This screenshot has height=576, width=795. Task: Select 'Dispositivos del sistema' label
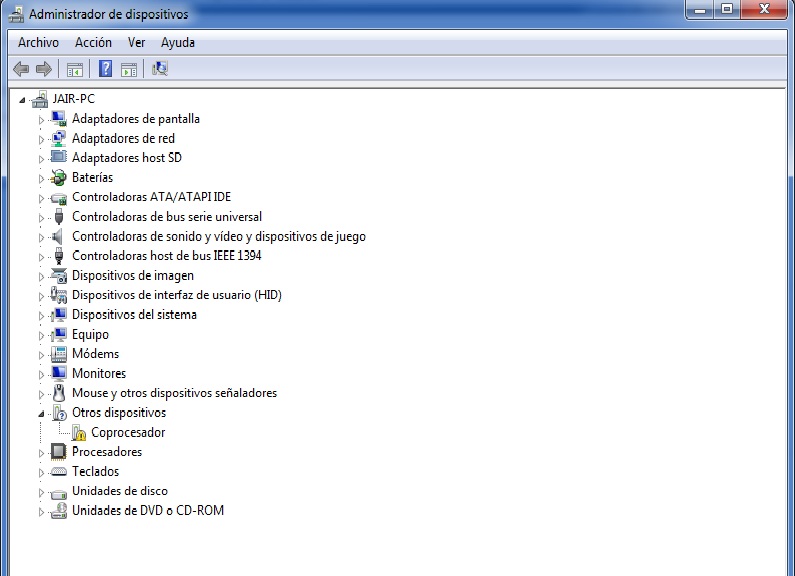click(x=134, y=315)
